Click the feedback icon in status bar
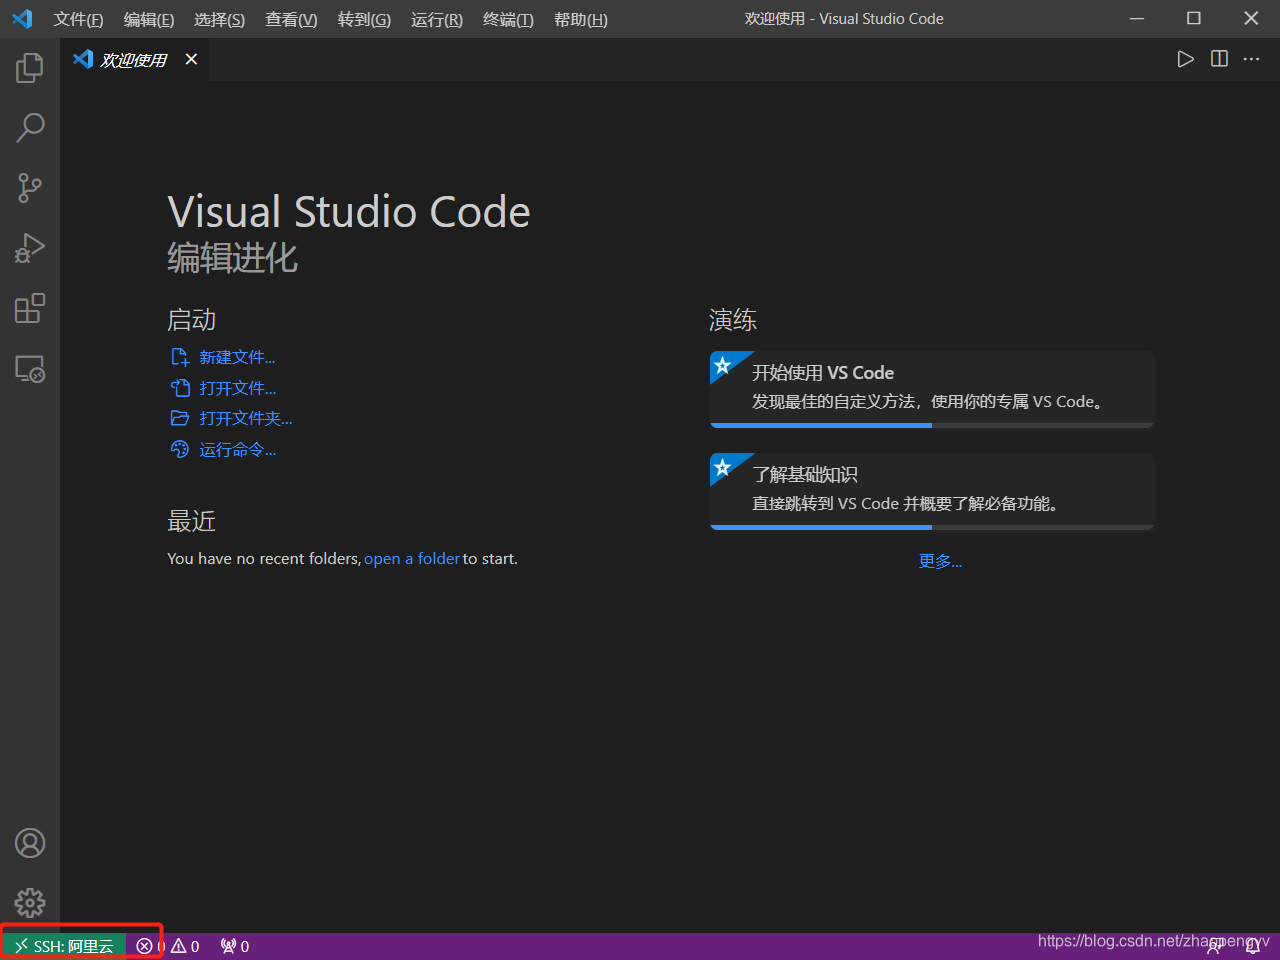This screenshot has width=1280, height=960. pos(1214,946)
